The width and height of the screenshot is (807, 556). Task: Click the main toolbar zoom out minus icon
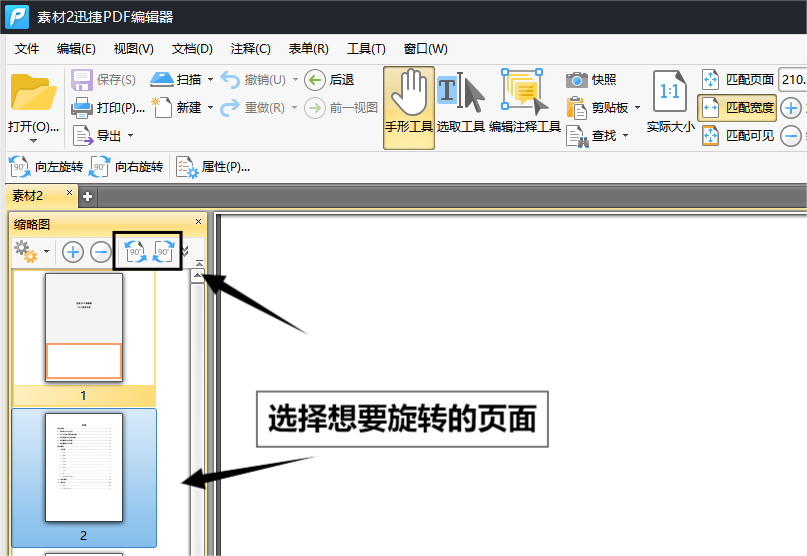[x=791, y=136]
